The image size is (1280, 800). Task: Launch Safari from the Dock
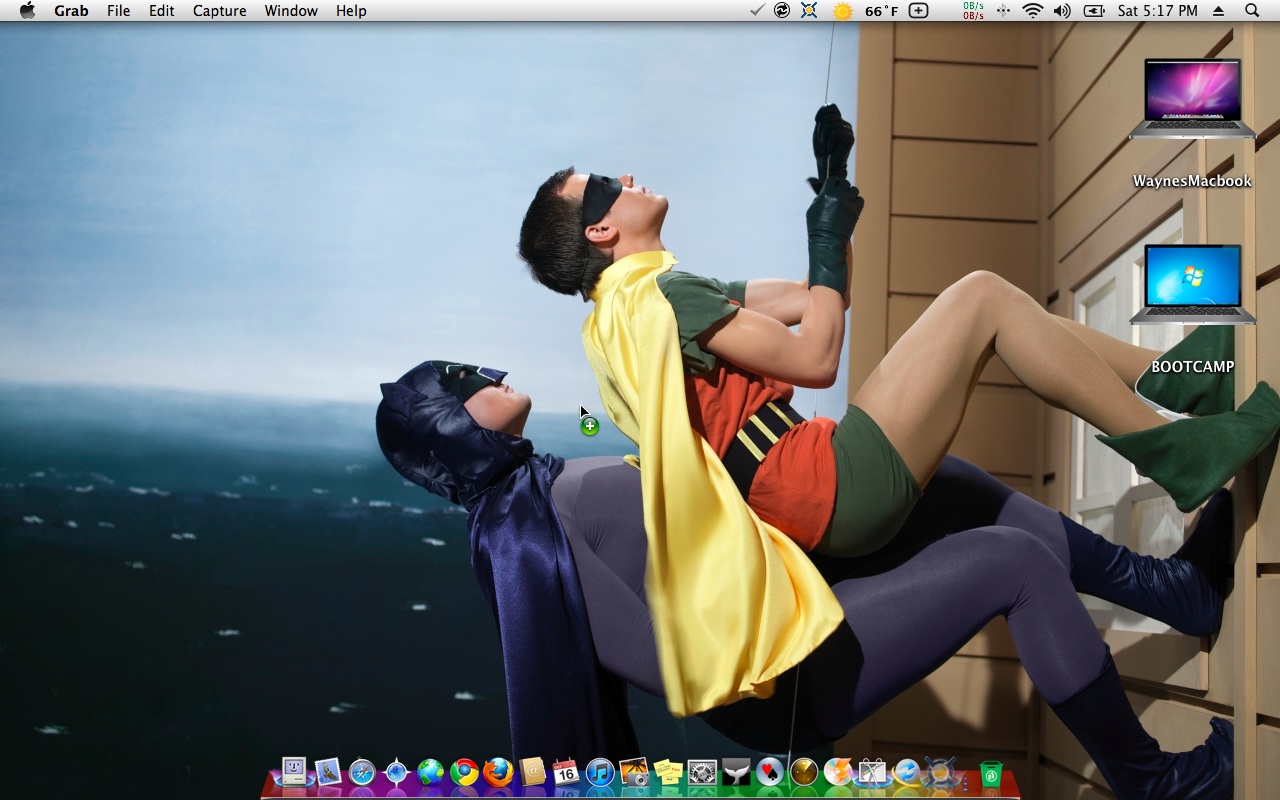[362, 772]
